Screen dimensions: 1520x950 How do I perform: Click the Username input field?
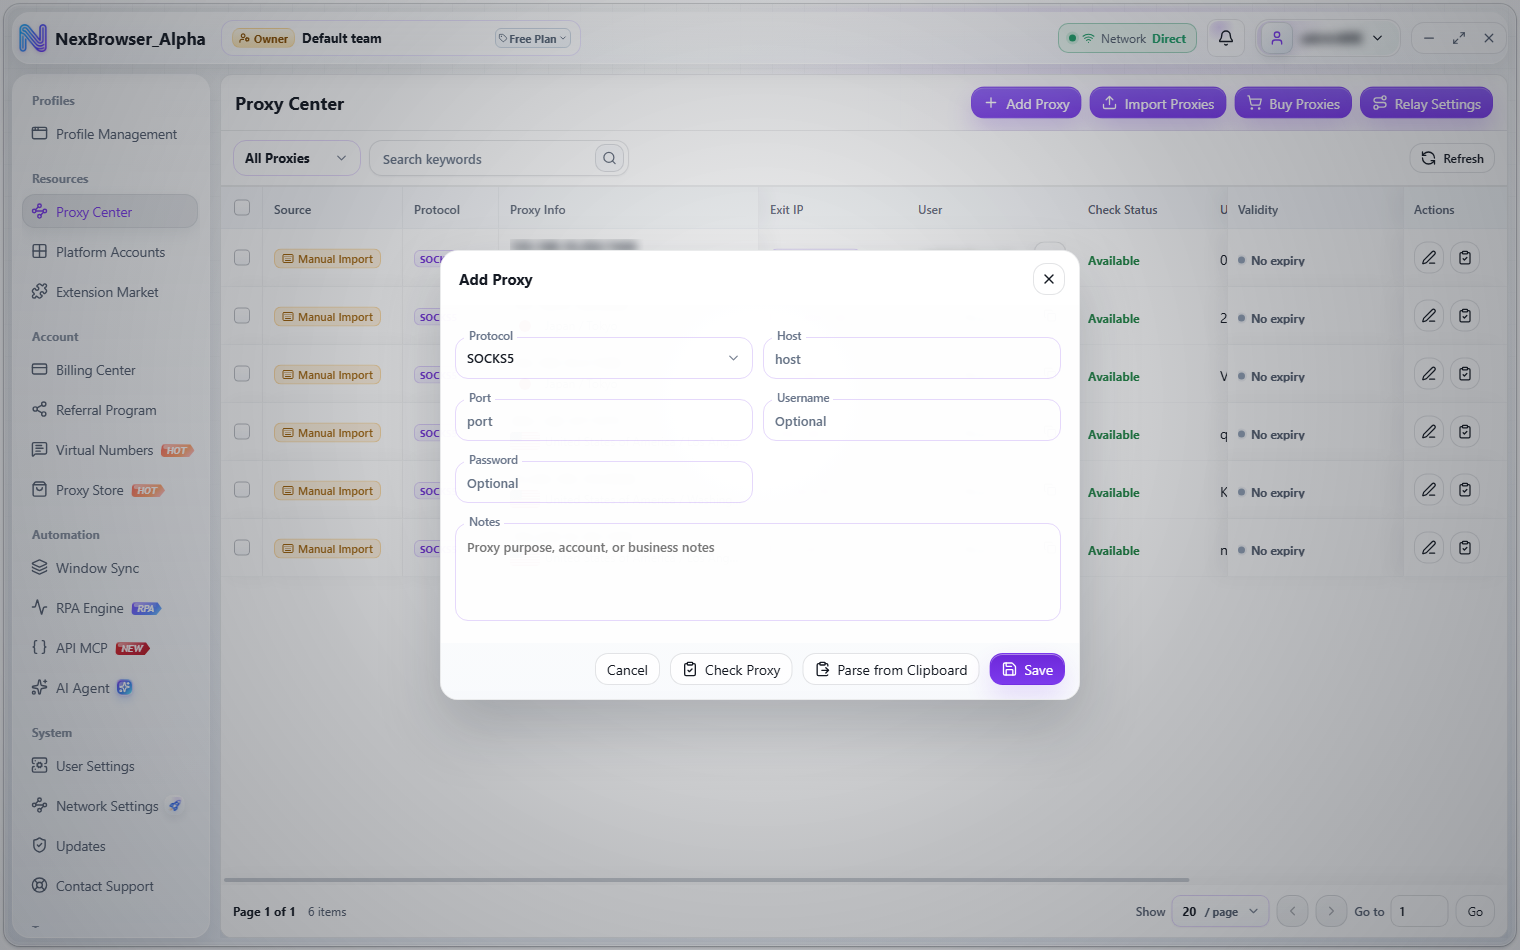coord(912,420)
